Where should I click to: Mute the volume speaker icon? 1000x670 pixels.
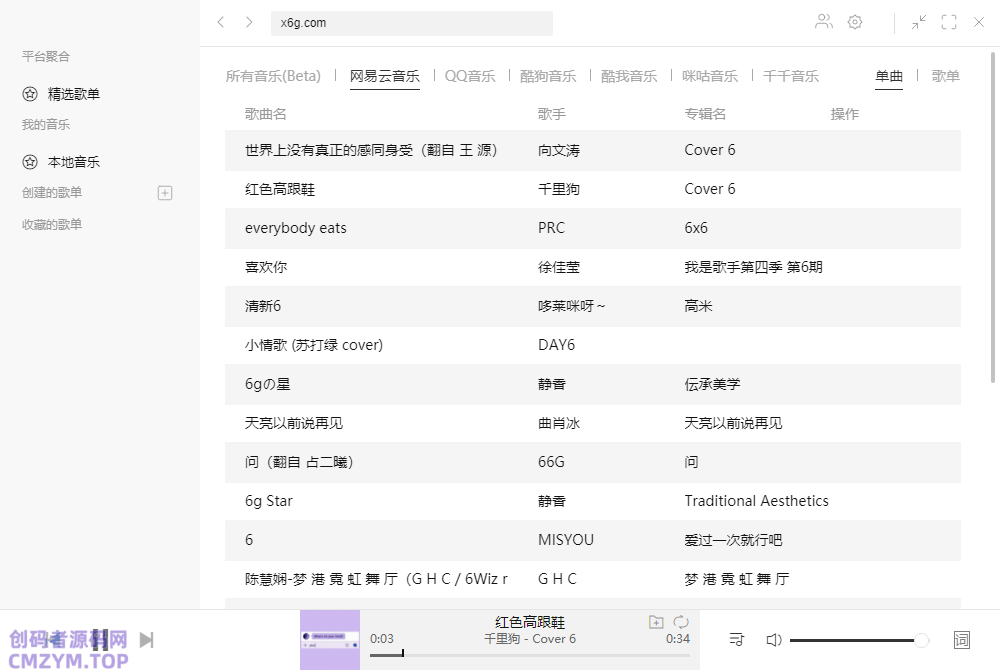(x=773, y=639)
